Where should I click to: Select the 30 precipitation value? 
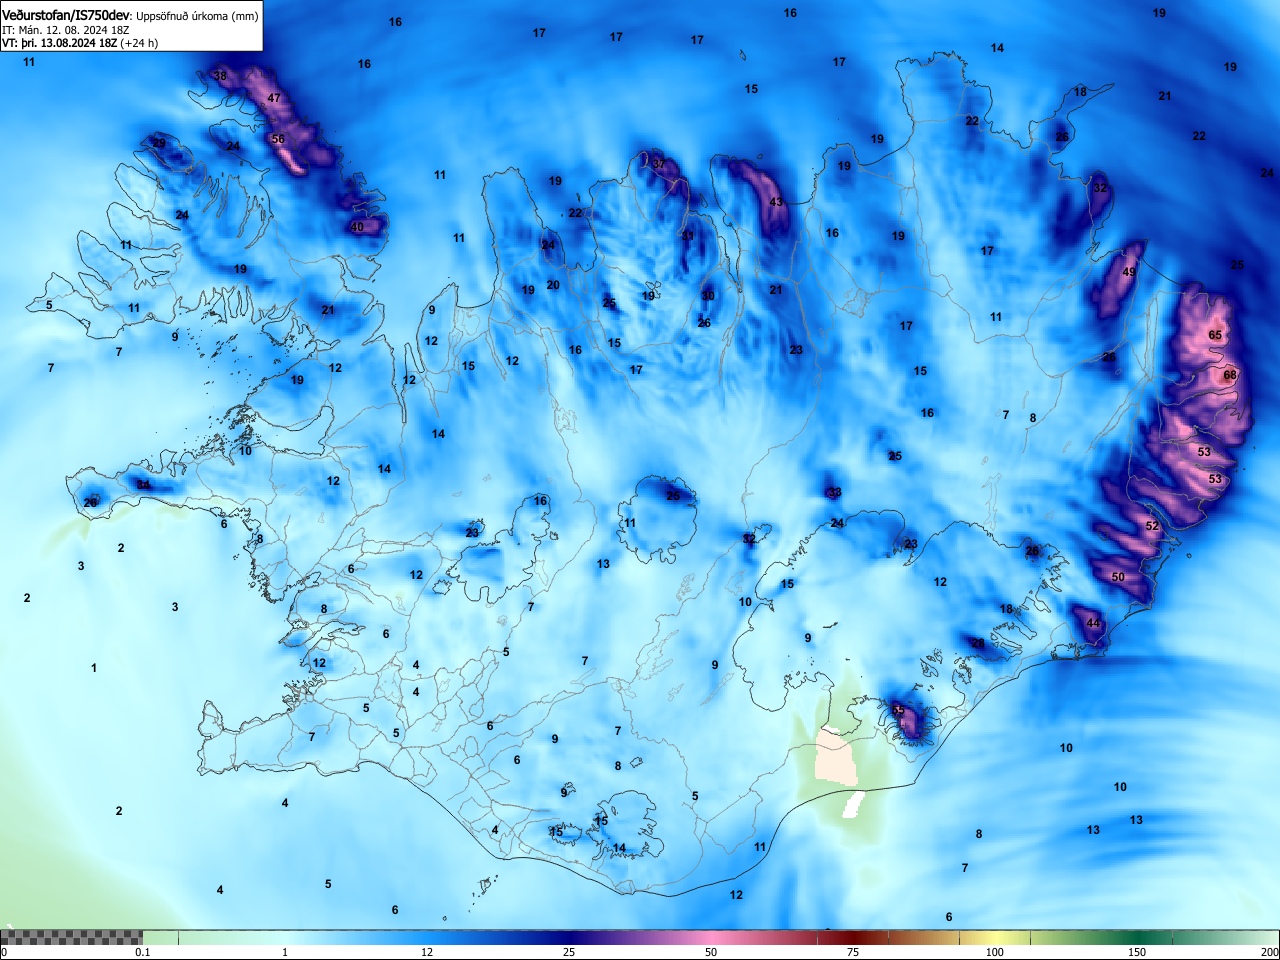(708, 296)
